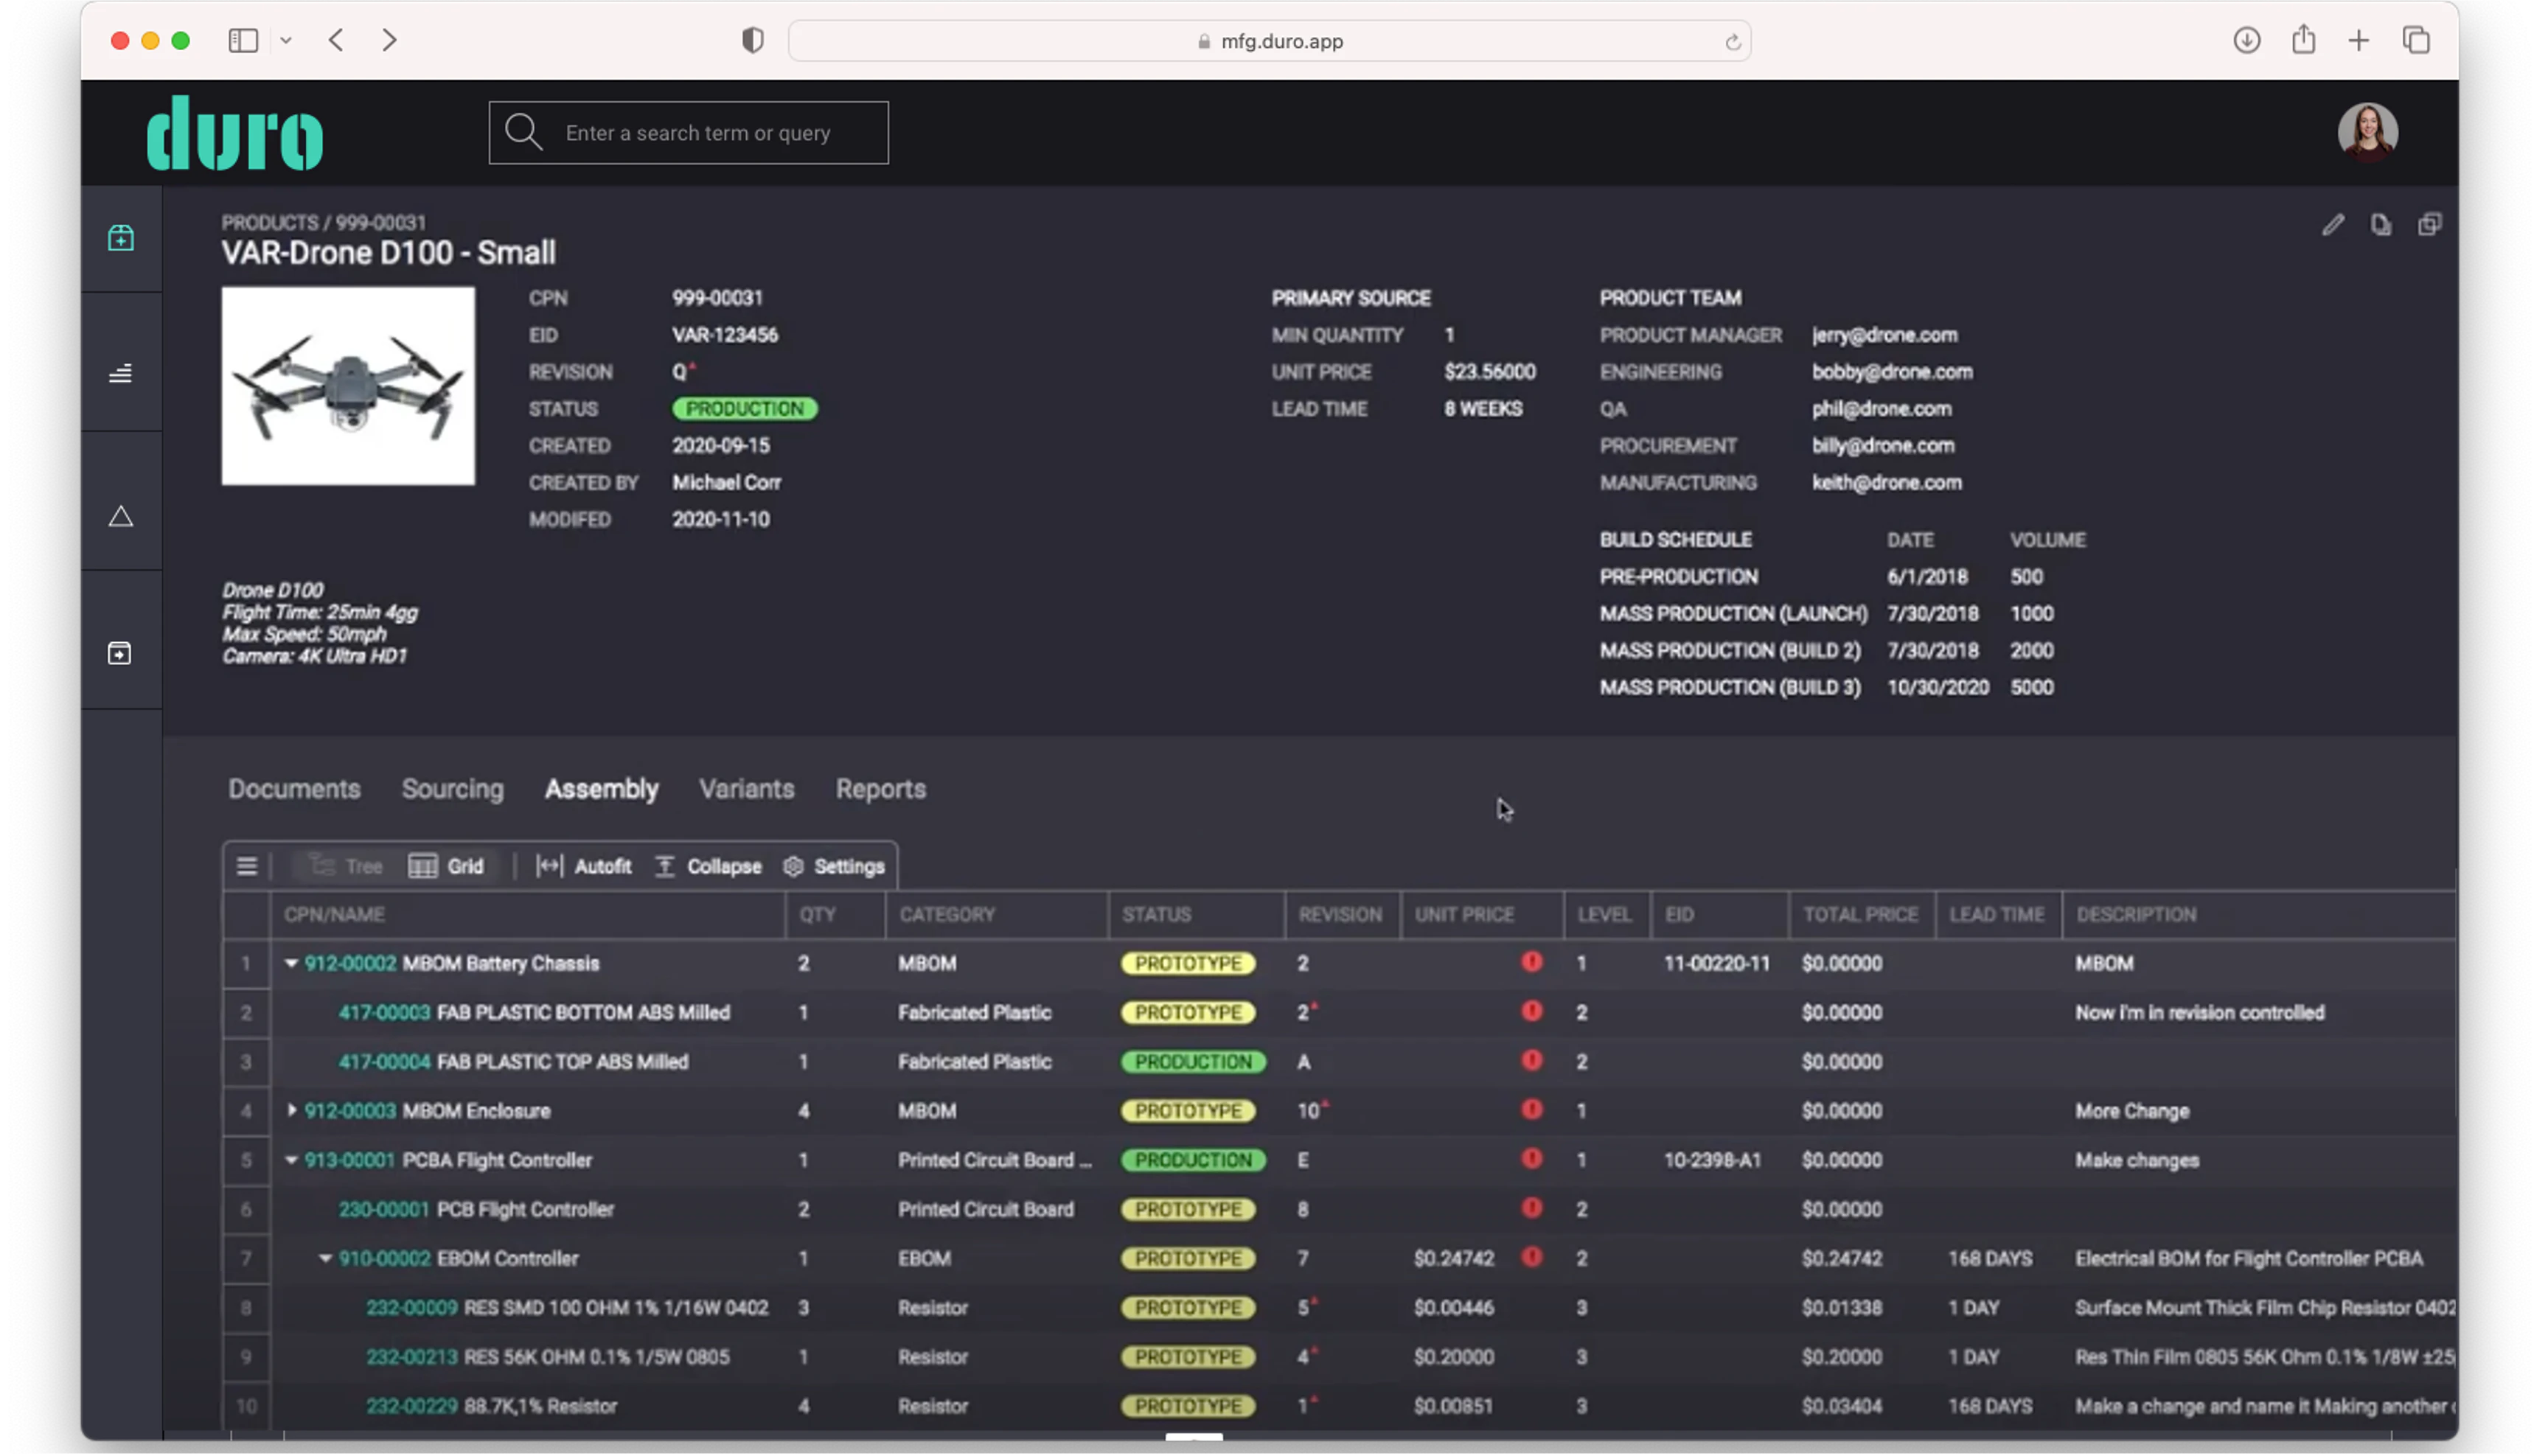Image resolution: width=2534 pixels, height=1456 pixels.
Task: Click Collapse in the assembly toolbar
Action: pyautogui.click(x=708, y=866)
